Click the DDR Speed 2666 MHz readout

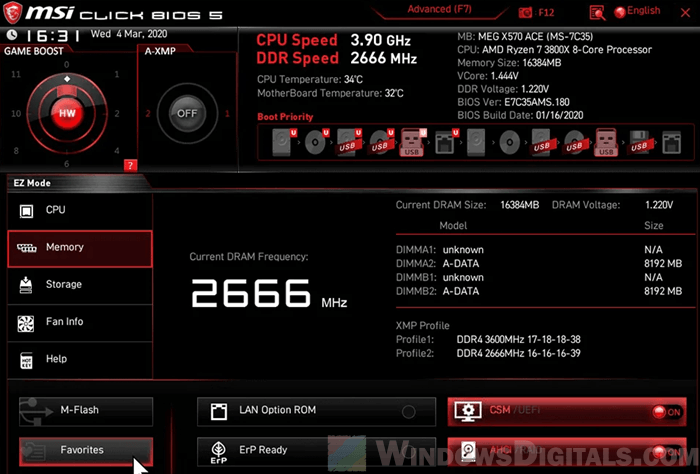point(337,58)
